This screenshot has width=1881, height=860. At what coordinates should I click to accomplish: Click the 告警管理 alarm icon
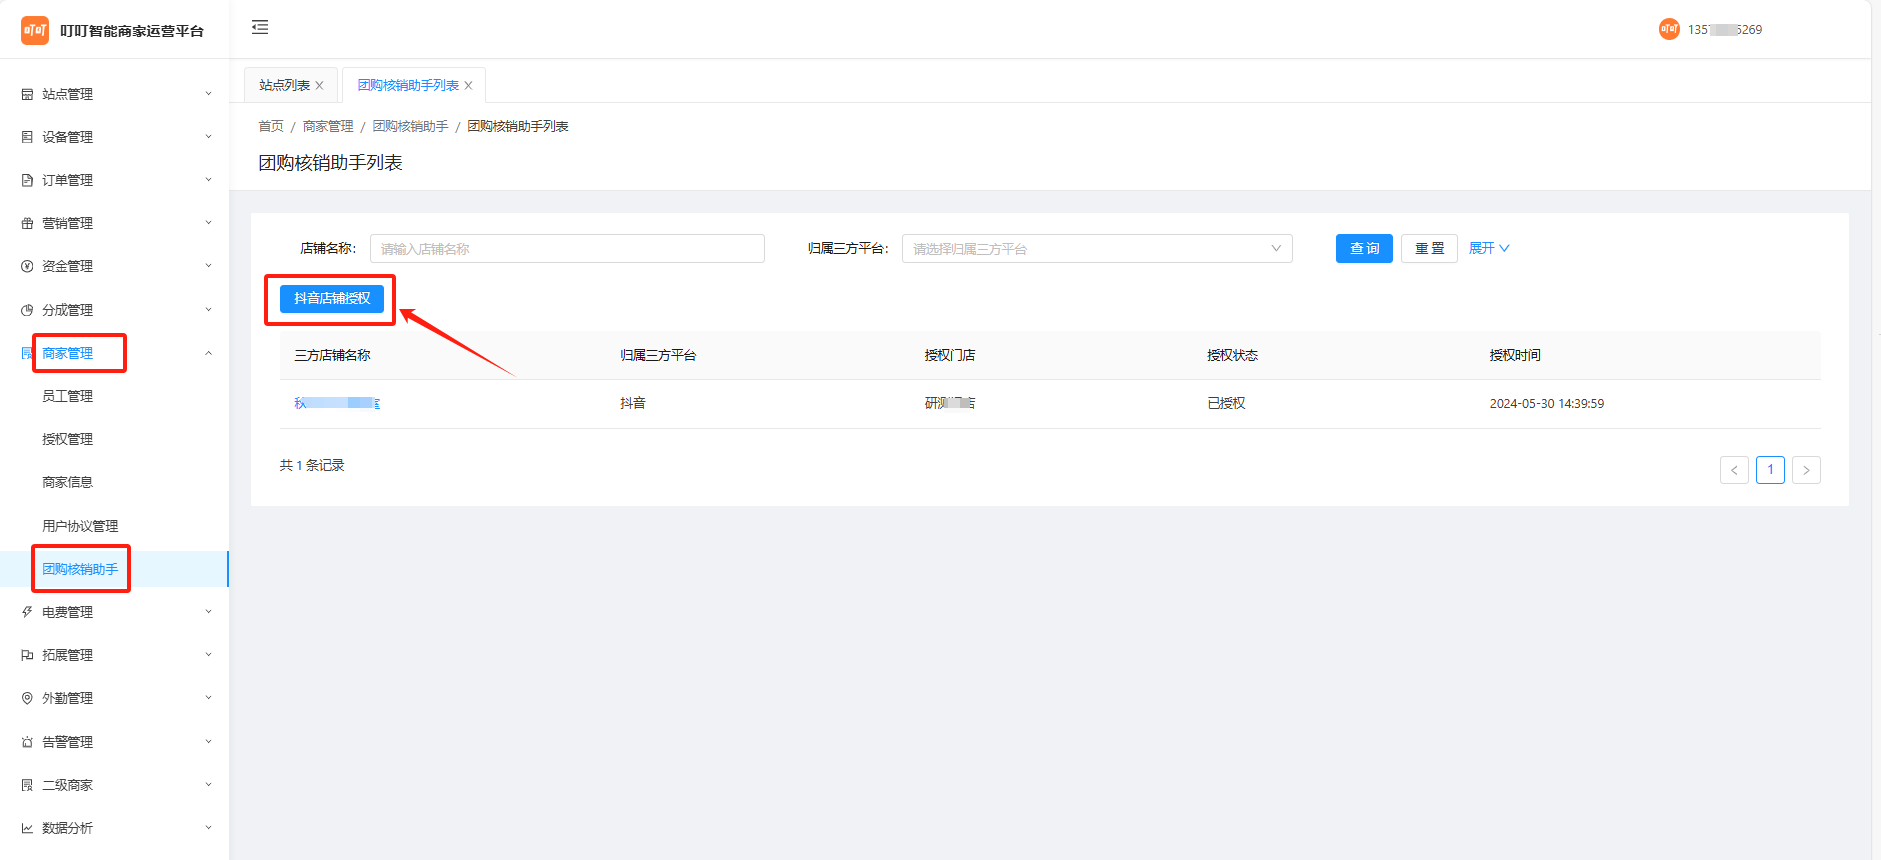(27, 742)
